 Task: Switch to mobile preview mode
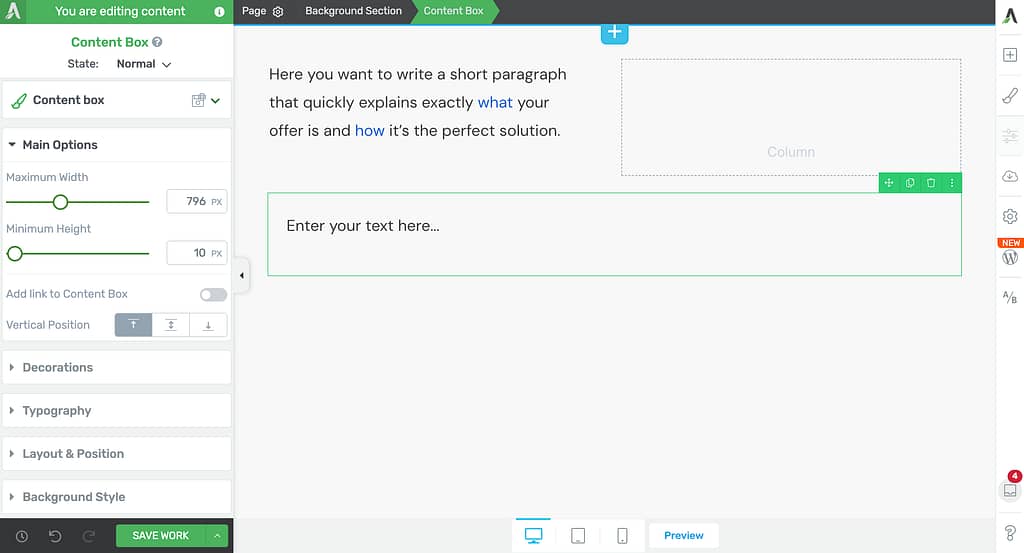click(622, 535)
